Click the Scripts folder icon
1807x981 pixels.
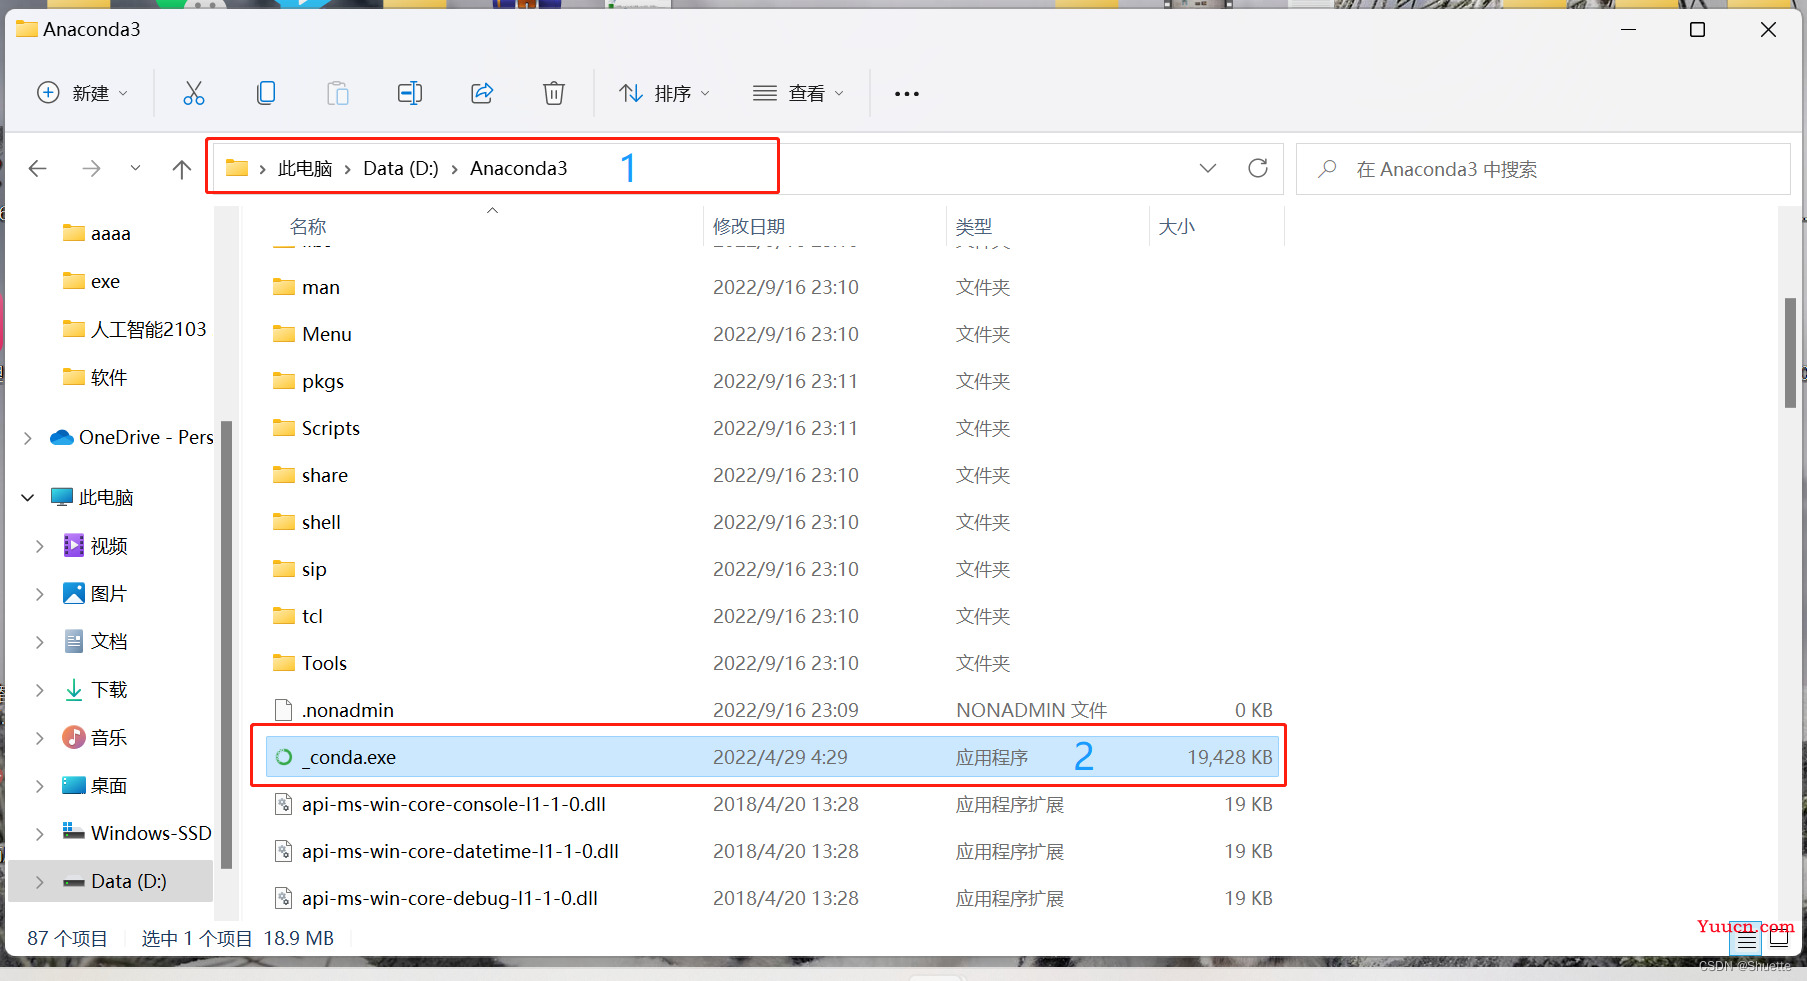tap(284, 428)
